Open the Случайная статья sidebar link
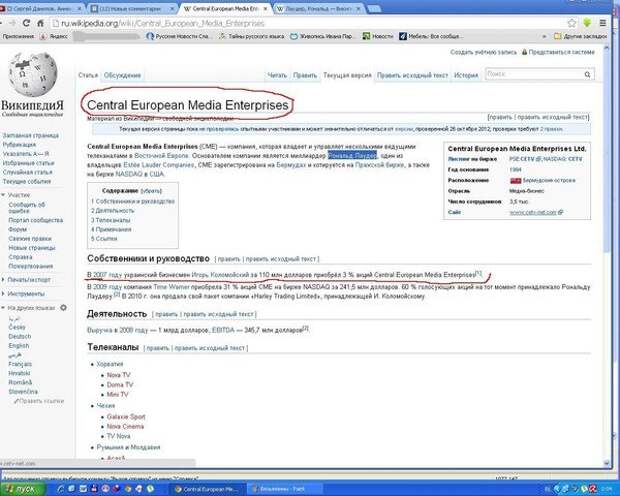This screenshot has width=620, height=496. coord(27,172)
